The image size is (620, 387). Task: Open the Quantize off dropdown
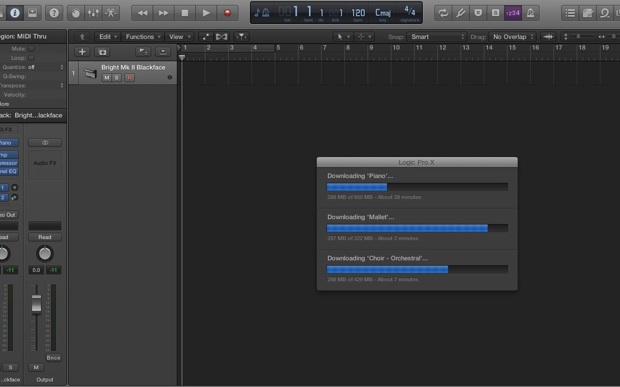(x=45, y=67)
